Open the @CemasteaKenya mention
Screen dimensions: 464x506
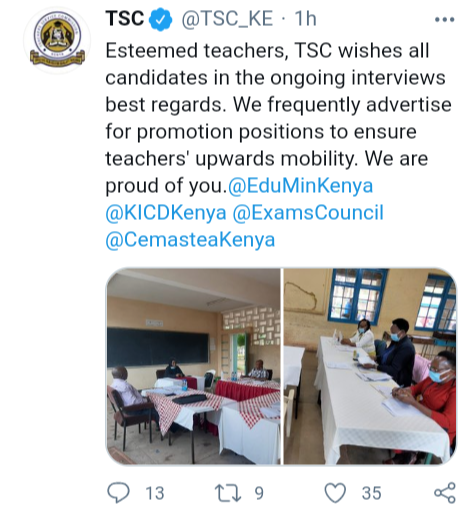(x=190, y=240)
